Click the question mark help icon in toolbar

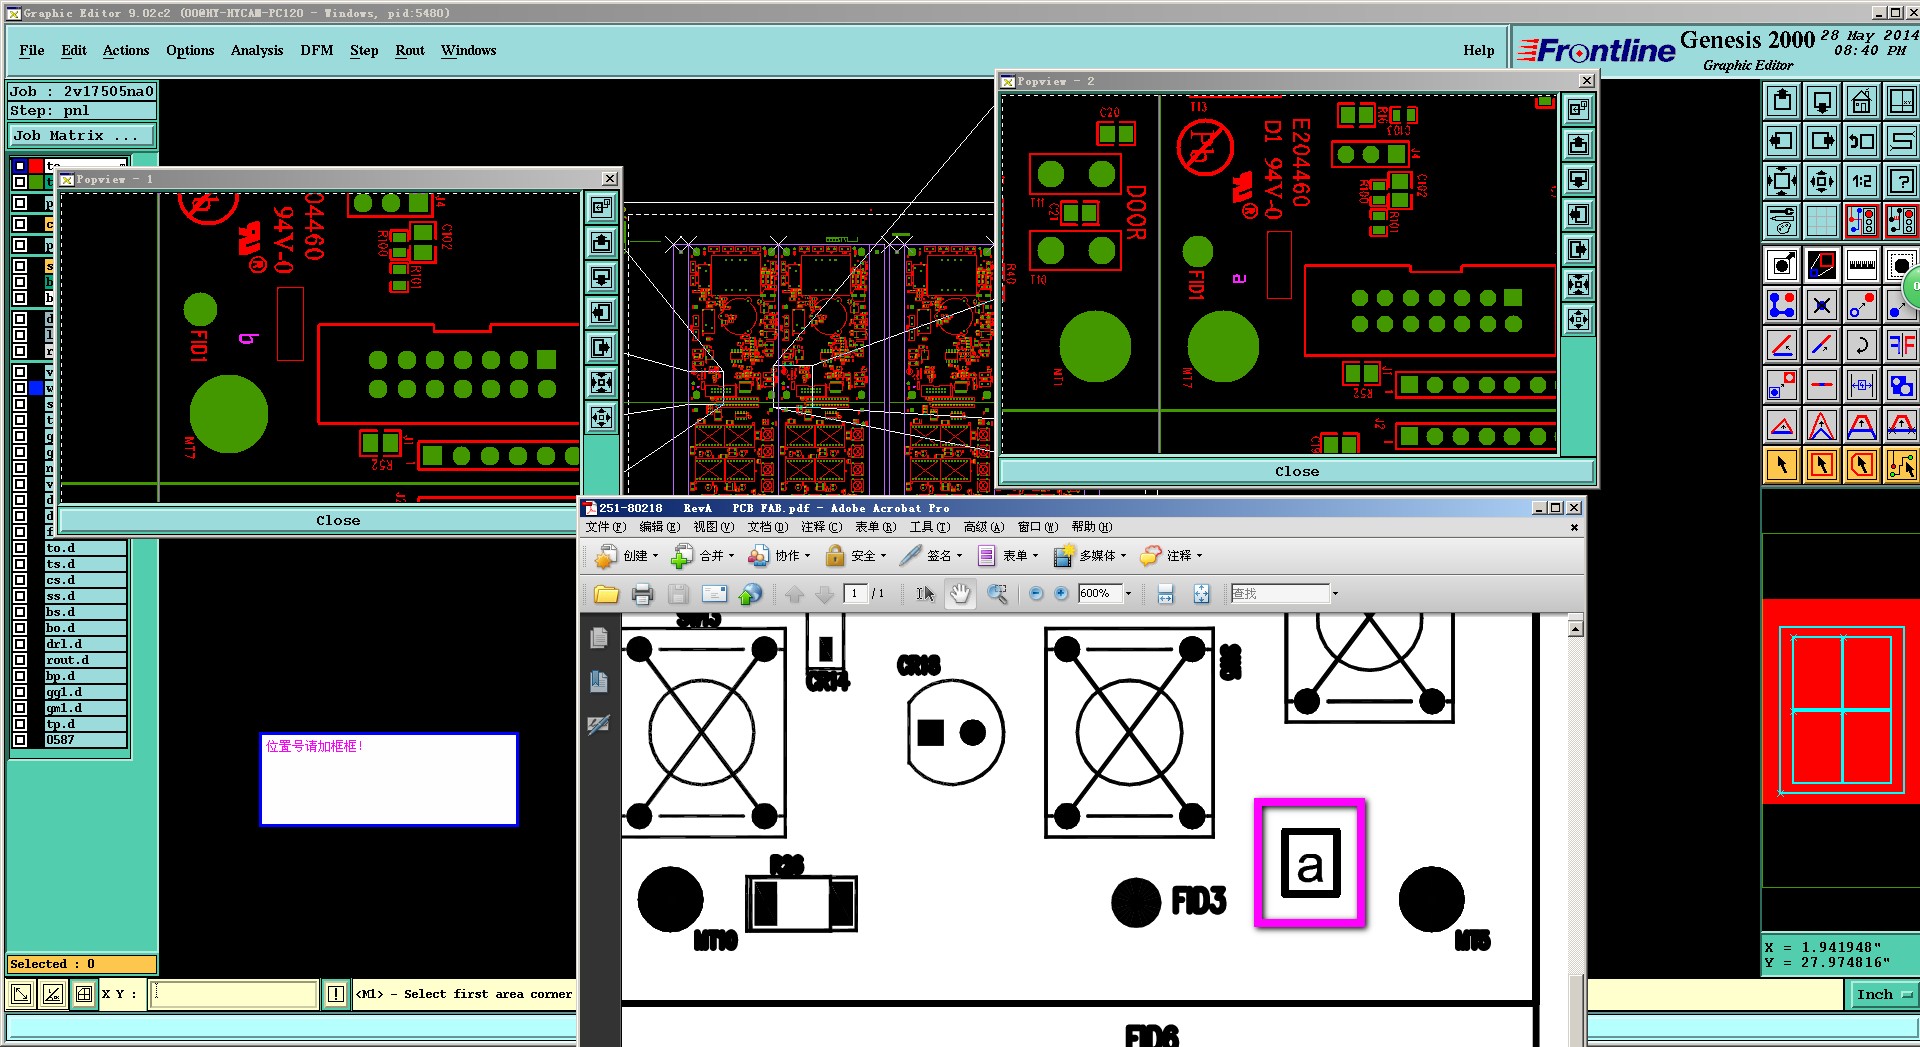coord(1901,181)
